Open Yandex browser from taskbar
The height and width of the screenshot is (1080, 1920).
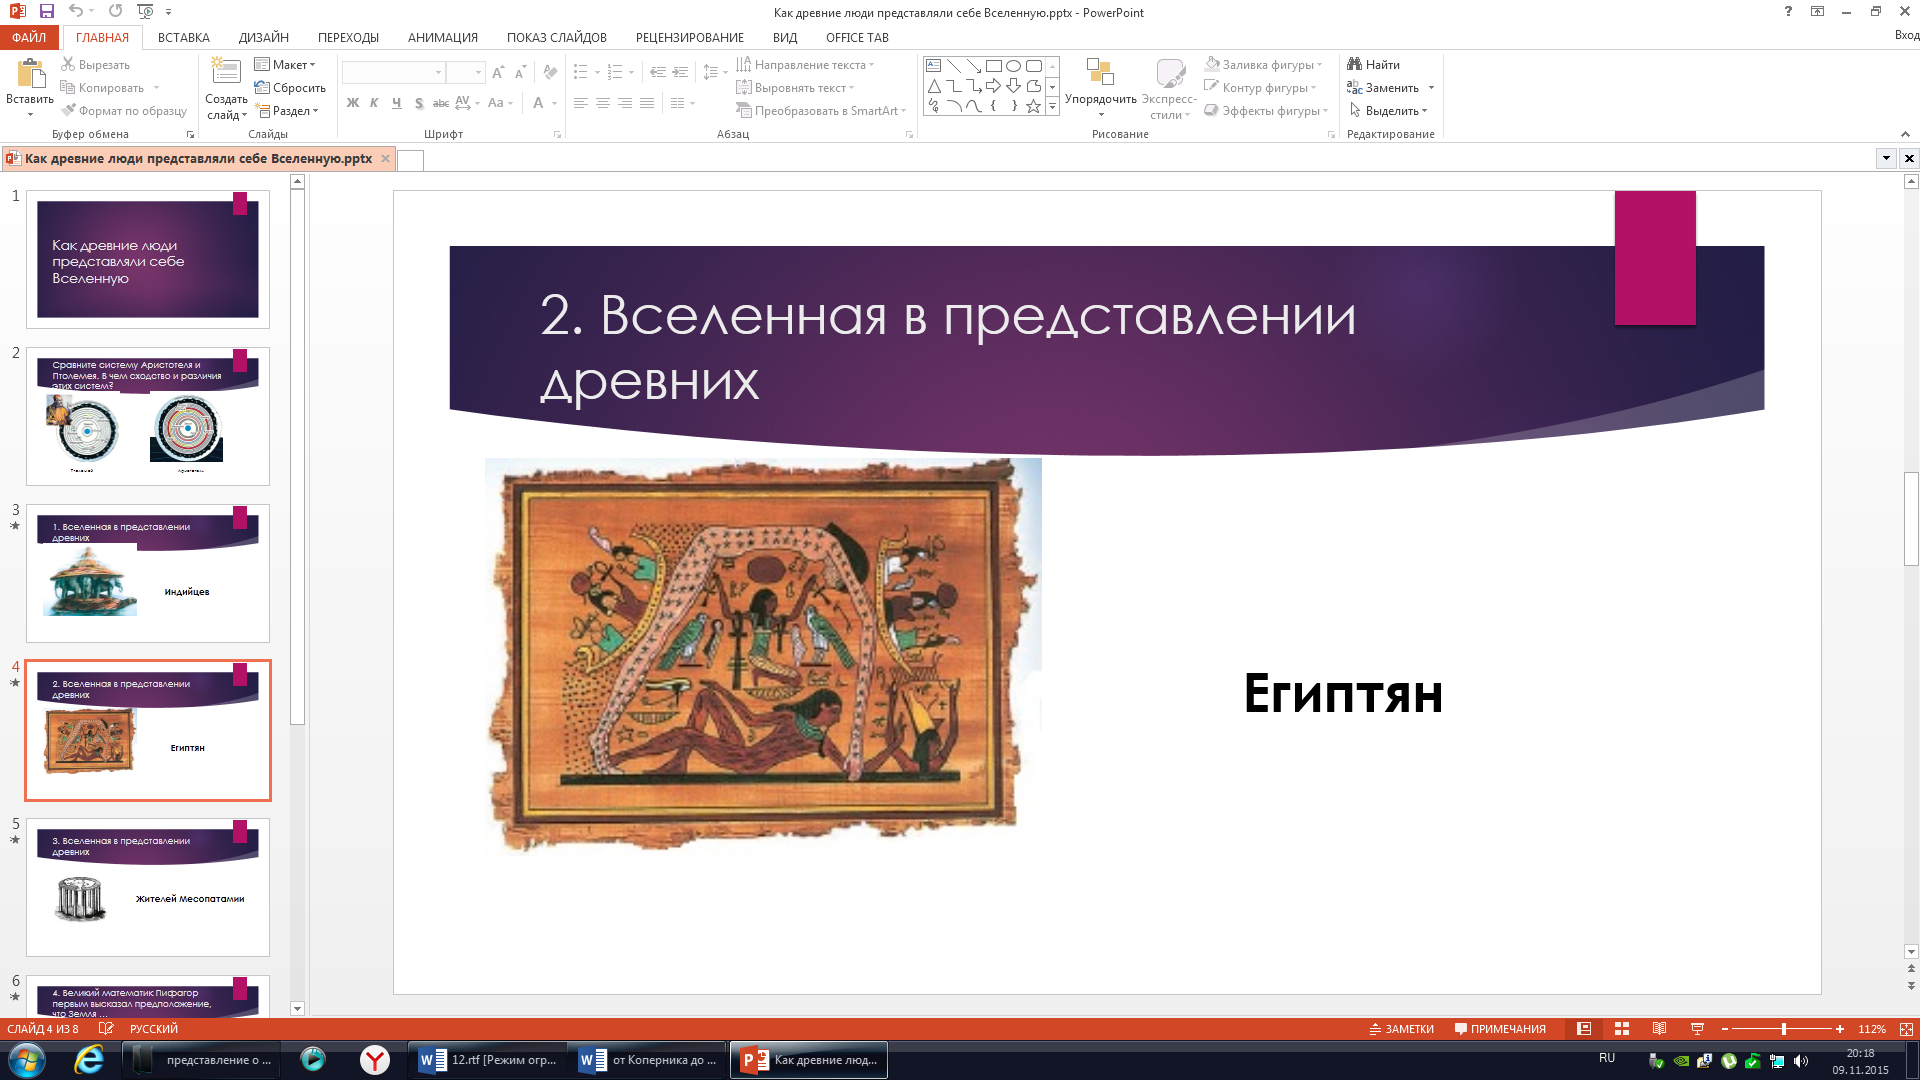[375, 1060]
